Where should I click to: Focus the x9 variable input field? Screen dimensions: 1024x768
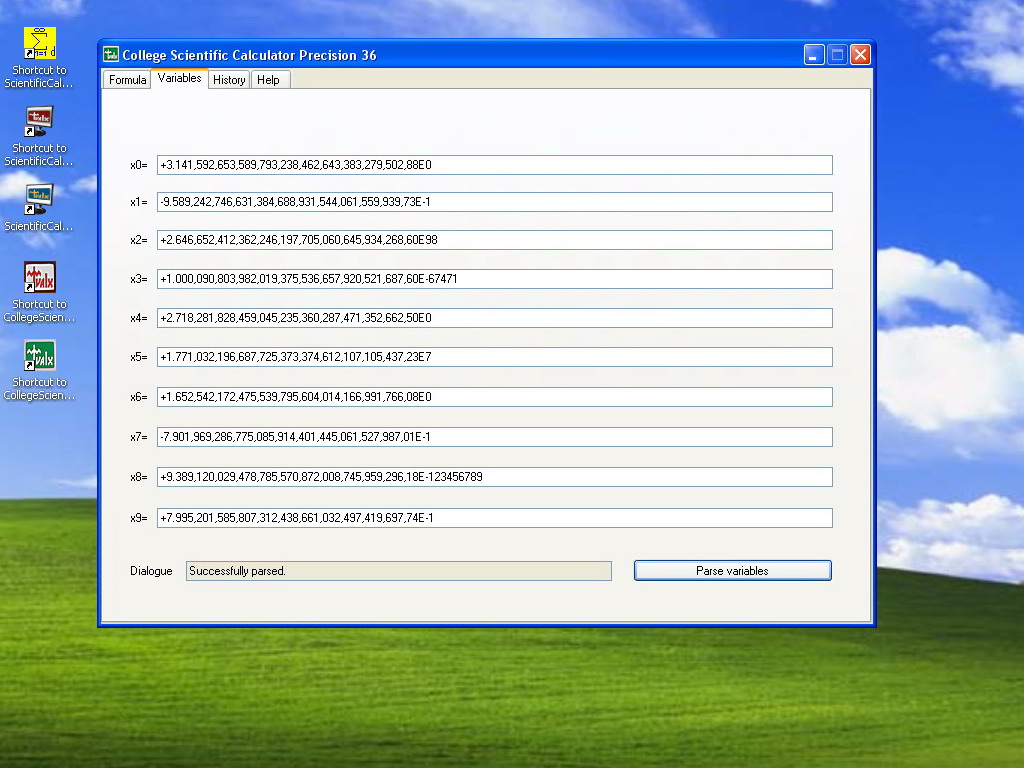point(495,518)
